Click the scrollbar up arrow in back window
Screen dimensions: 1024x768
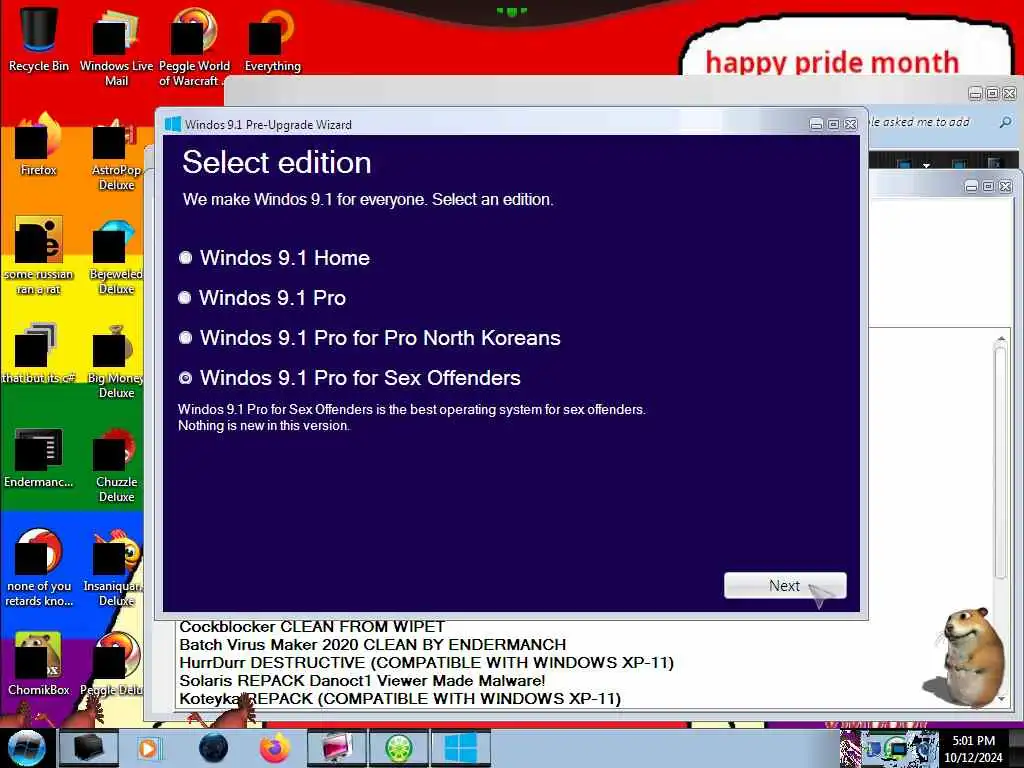(1001, 339)
